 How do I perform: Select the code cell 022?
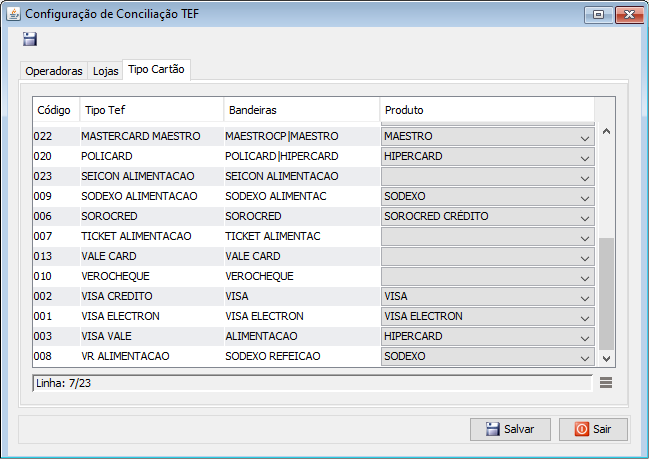point(56,136)
